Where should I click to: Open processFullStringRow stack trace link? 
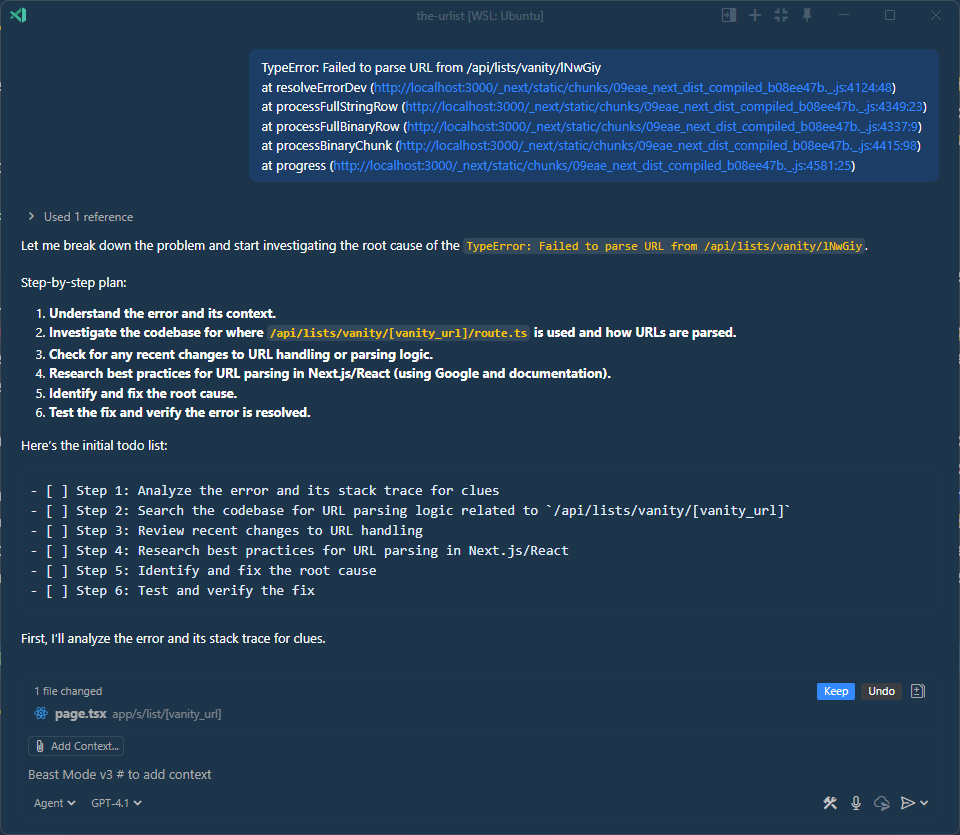point(664,107)
